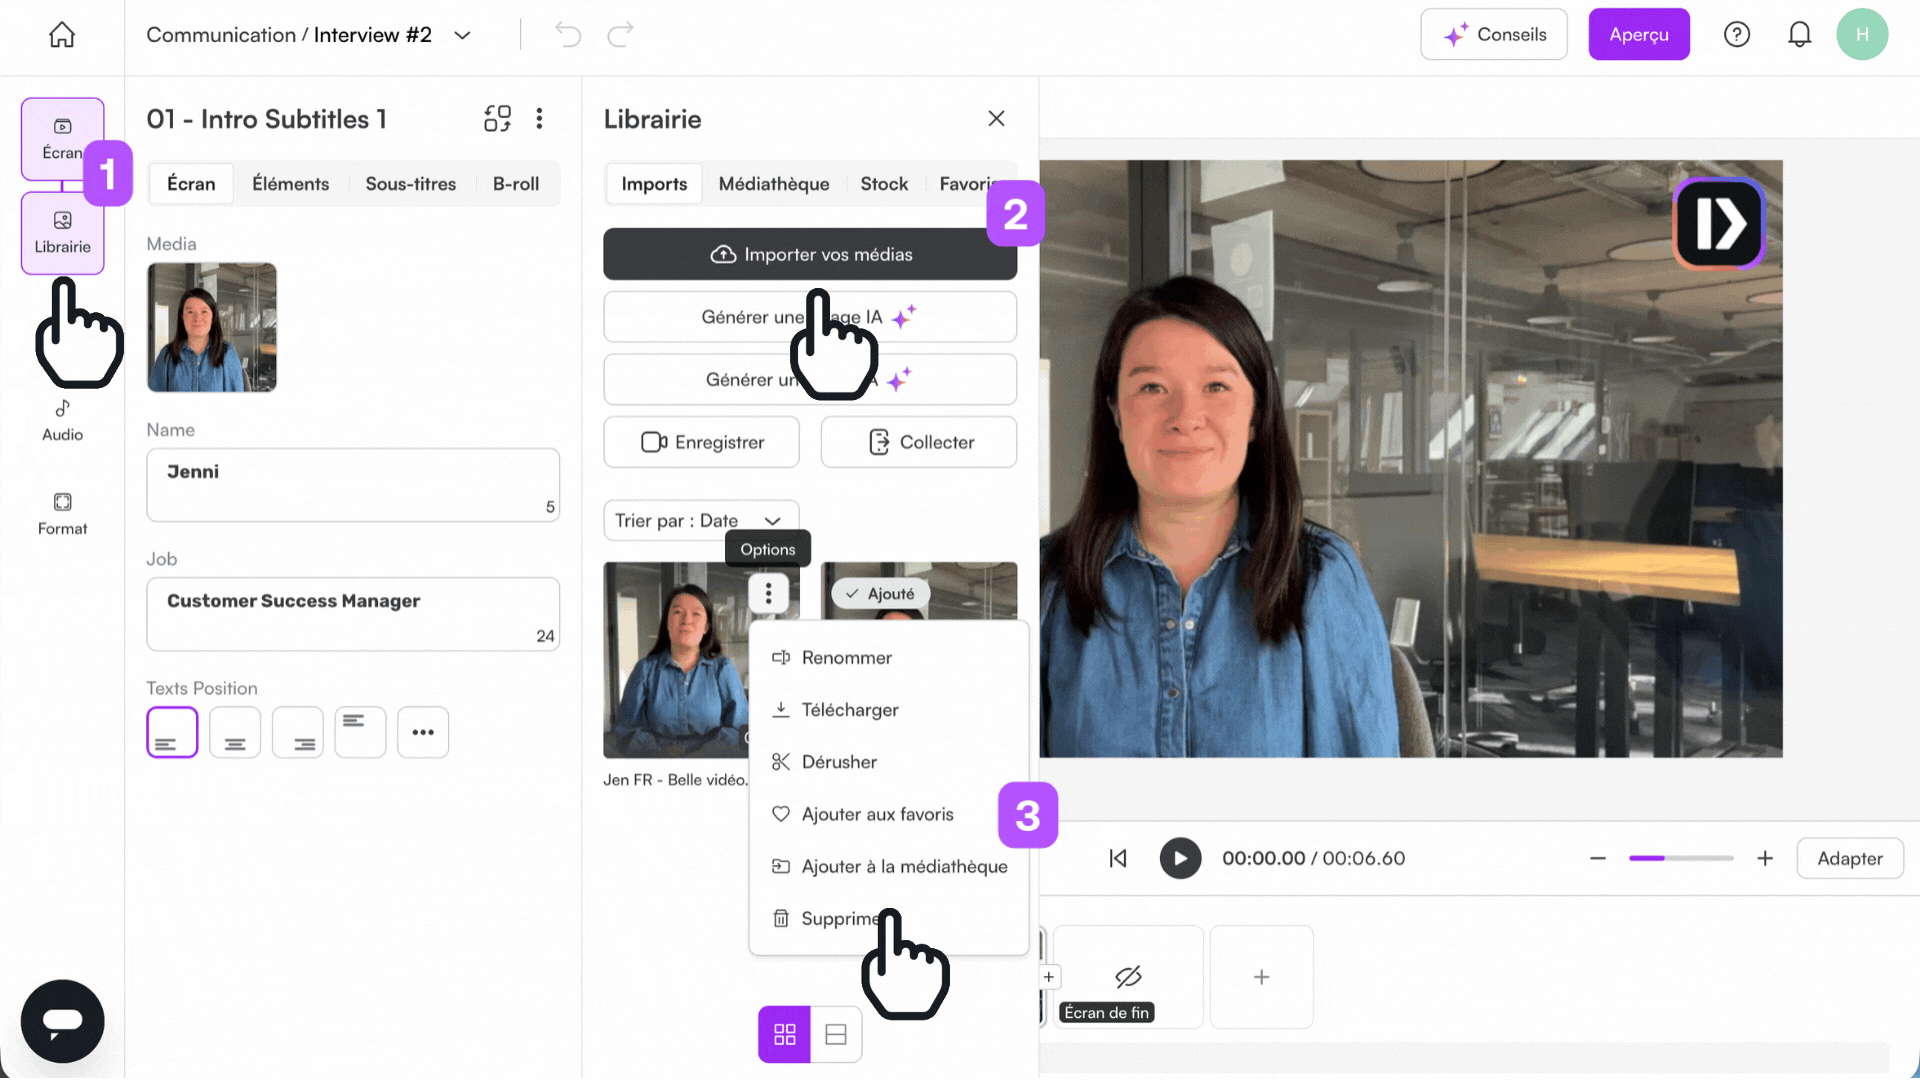The image size is (1920, 1080).
Task: Switch library to list view
Action: pos(835,1034)
